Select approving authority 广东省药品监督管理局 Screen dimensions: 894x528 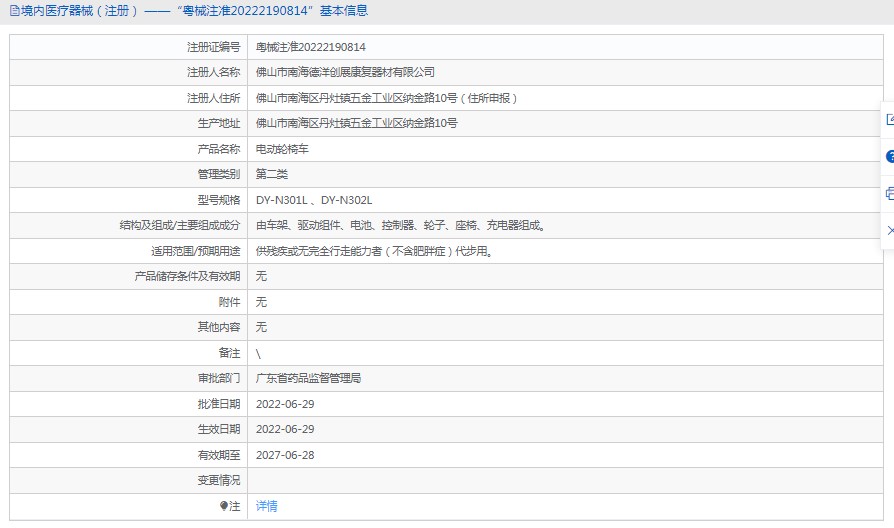tap(308, 378)
